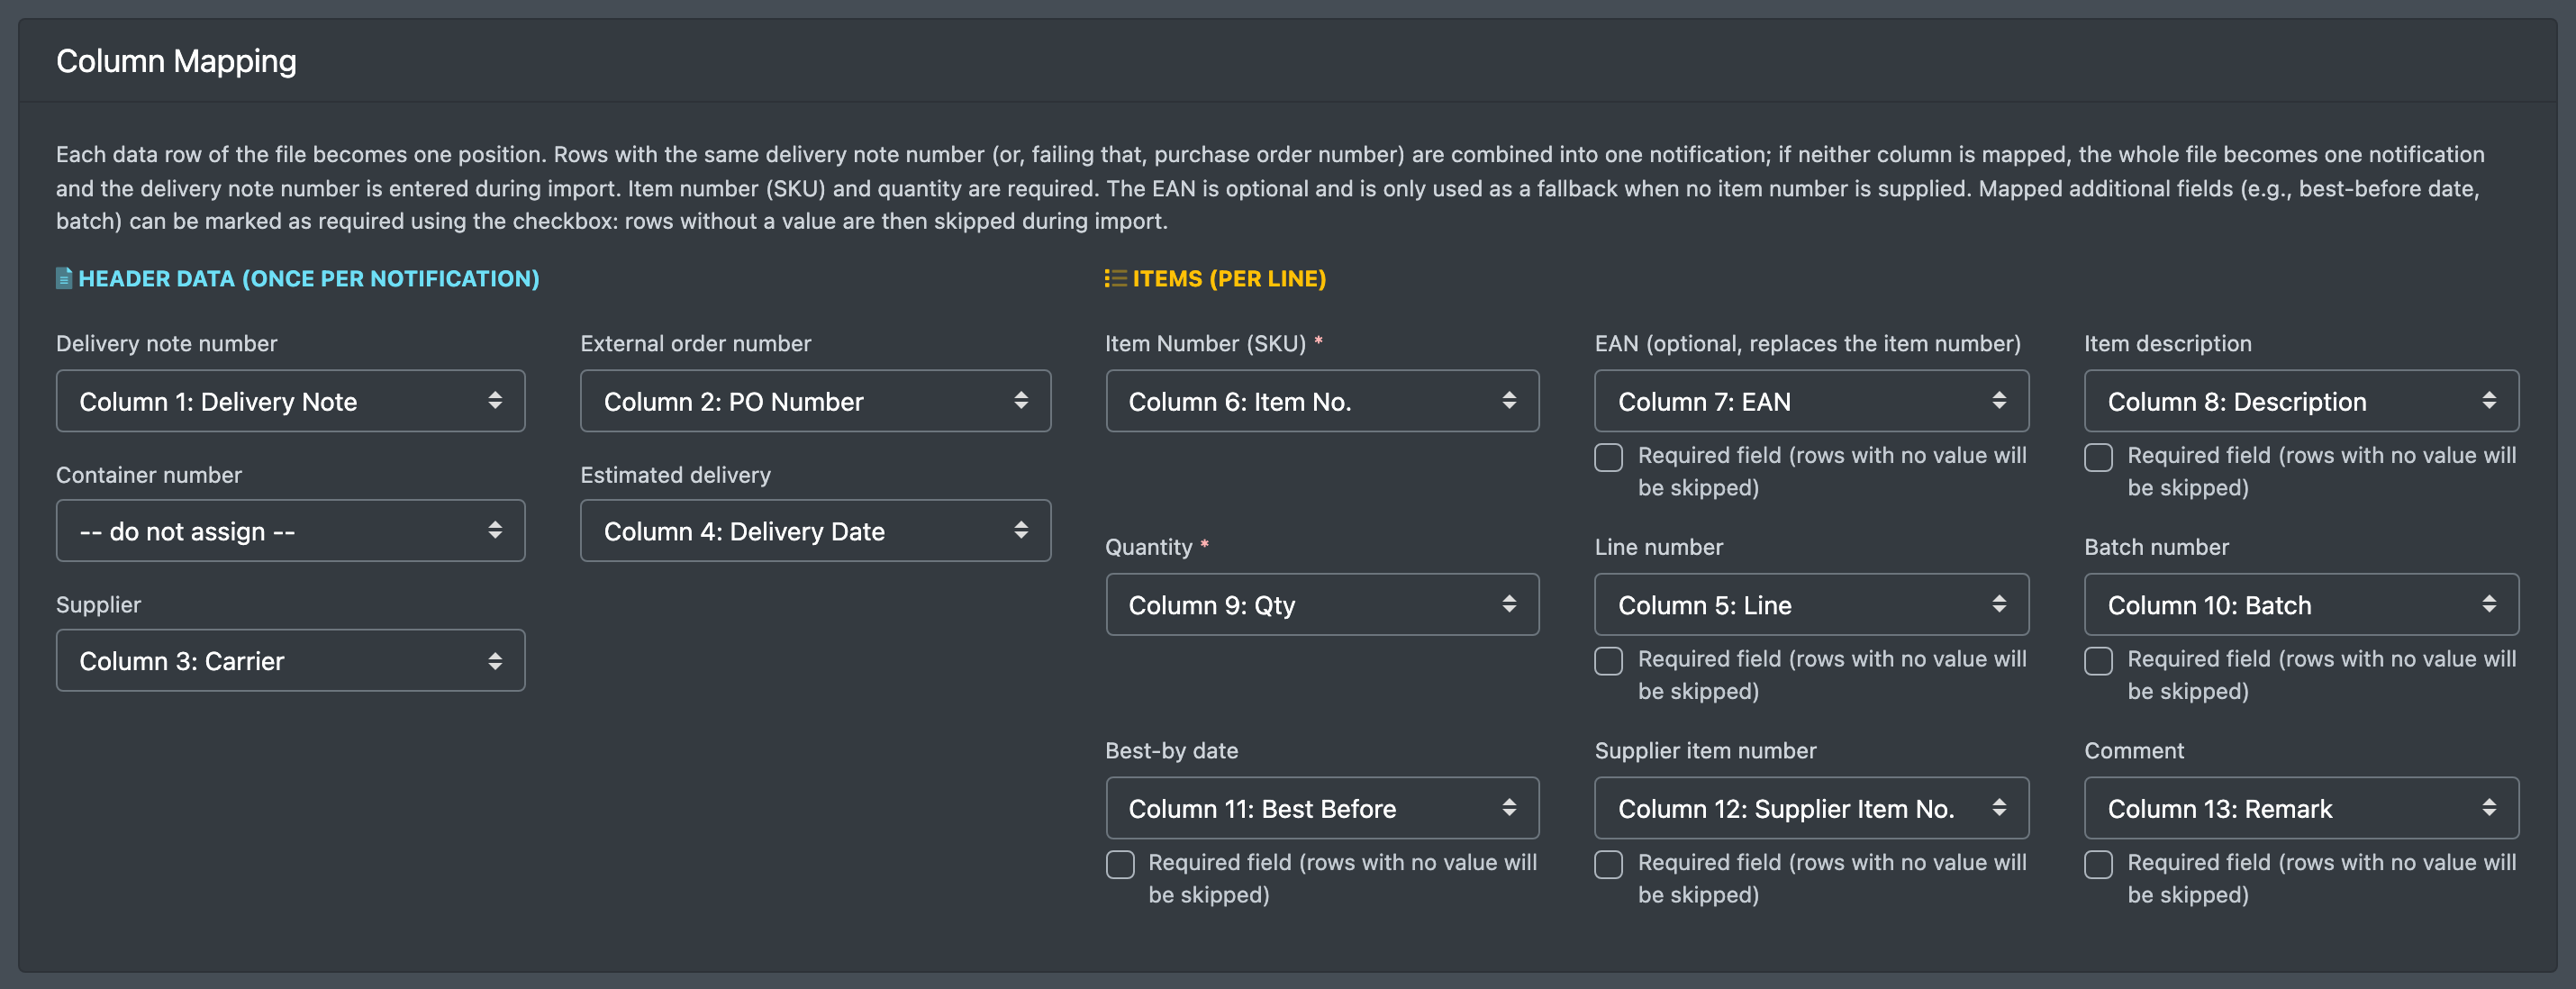
Task: Open the Comment dropdown showing Remark
Action: [x=2301, y=808]
